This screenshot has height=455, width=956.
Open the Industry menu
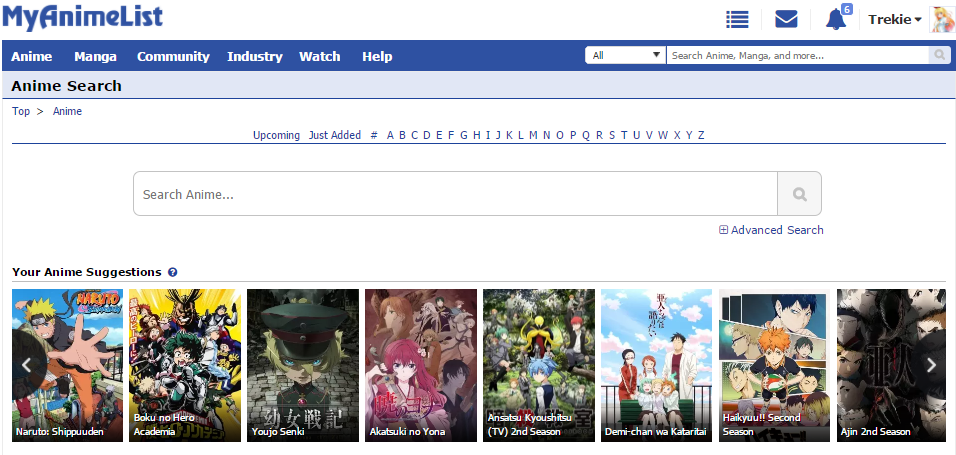pos(255,57)
